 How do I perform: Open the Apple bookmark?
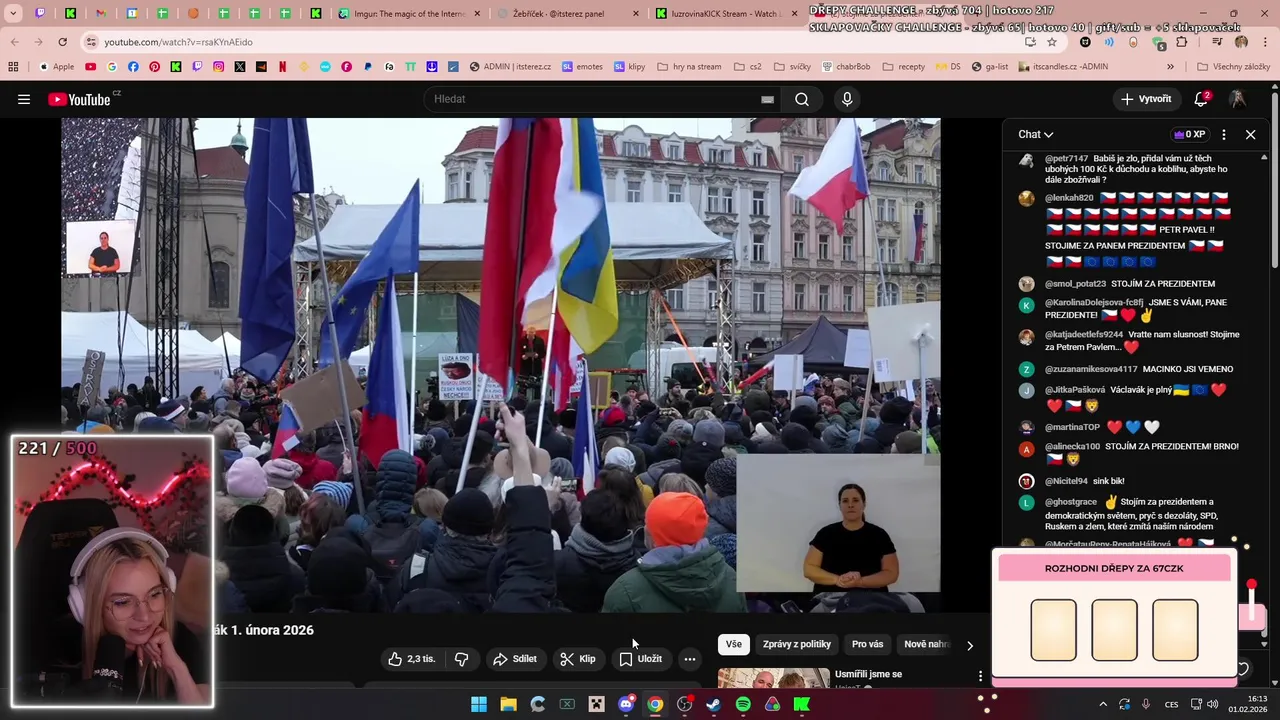57,67
